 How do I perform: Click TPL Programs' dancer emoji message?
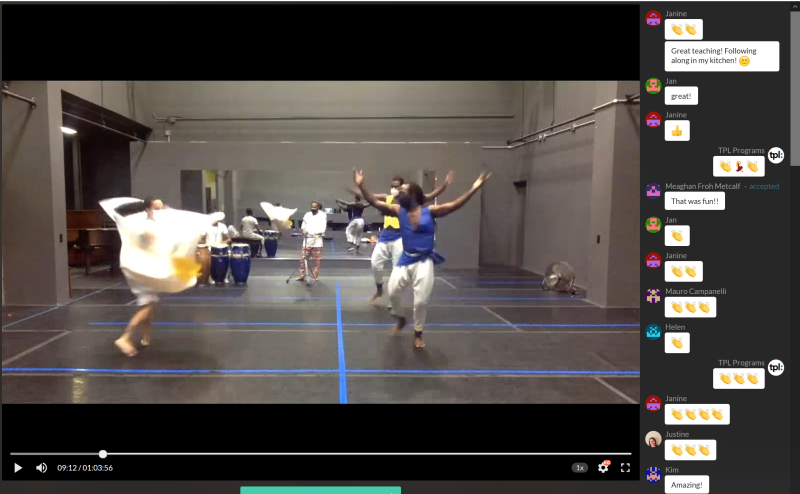click(738, 166)
